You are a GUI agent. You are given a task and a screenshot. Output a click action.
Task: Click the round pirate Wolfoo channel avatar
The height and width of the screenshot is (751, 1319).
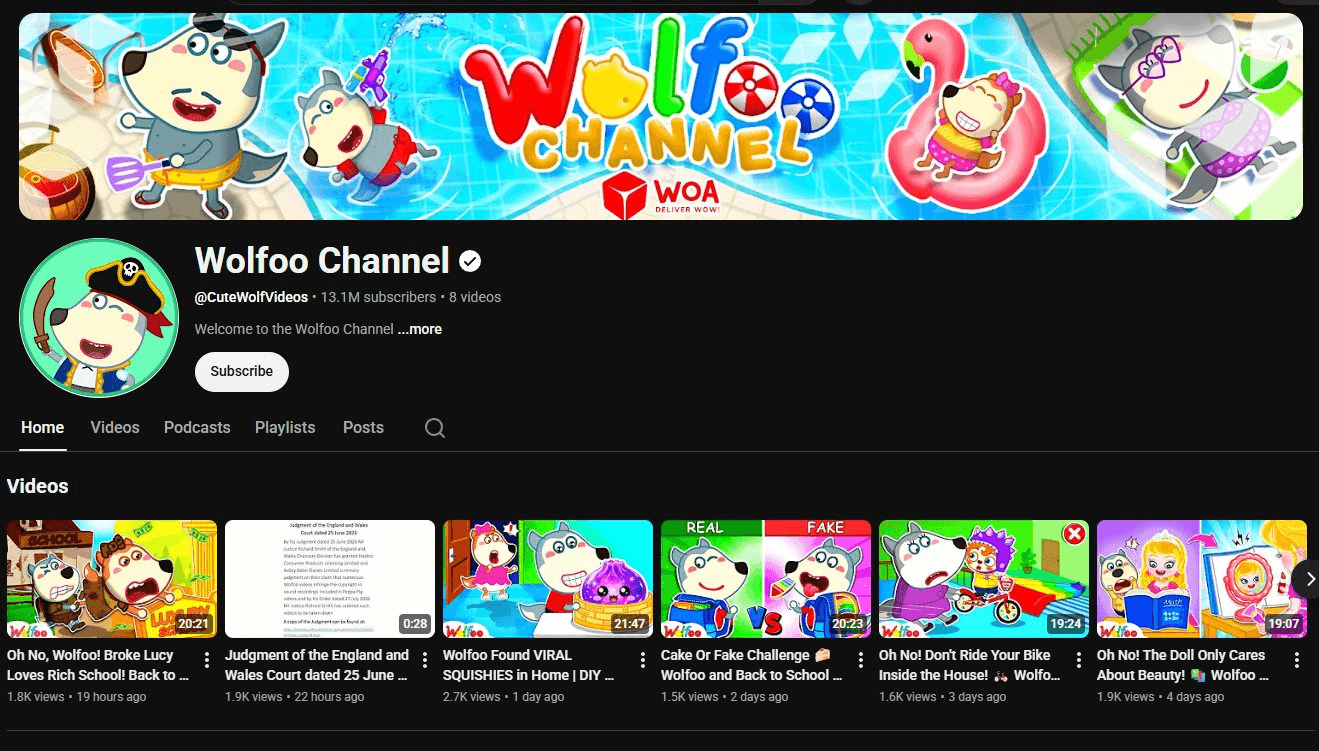pos(99,318)
